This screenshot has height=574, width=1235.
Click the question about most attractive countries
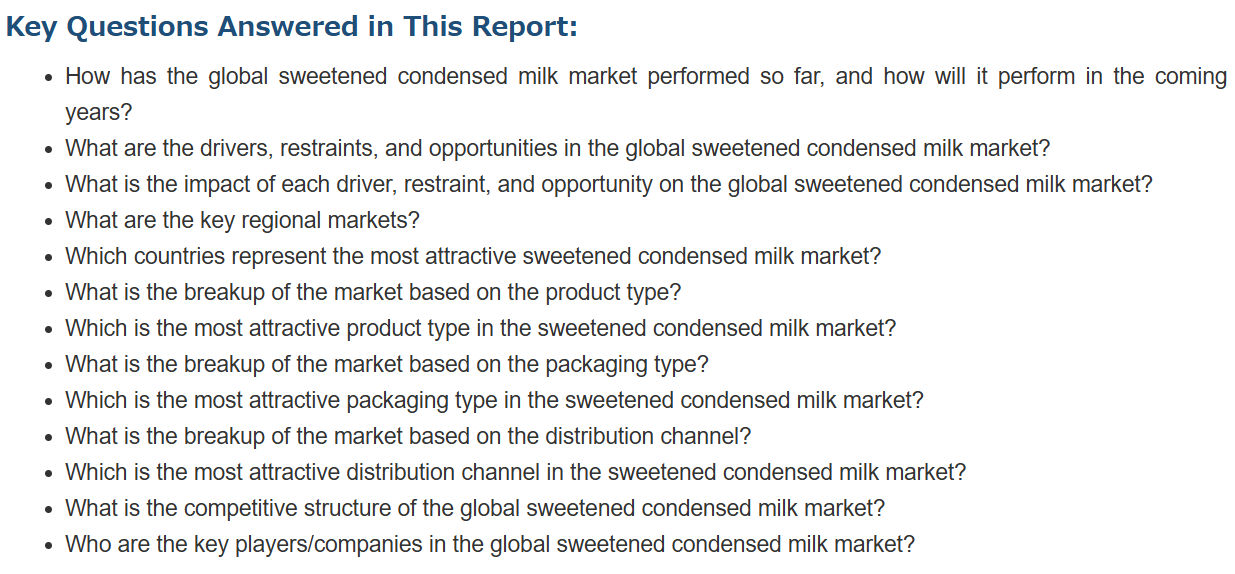tap(473, 256)
